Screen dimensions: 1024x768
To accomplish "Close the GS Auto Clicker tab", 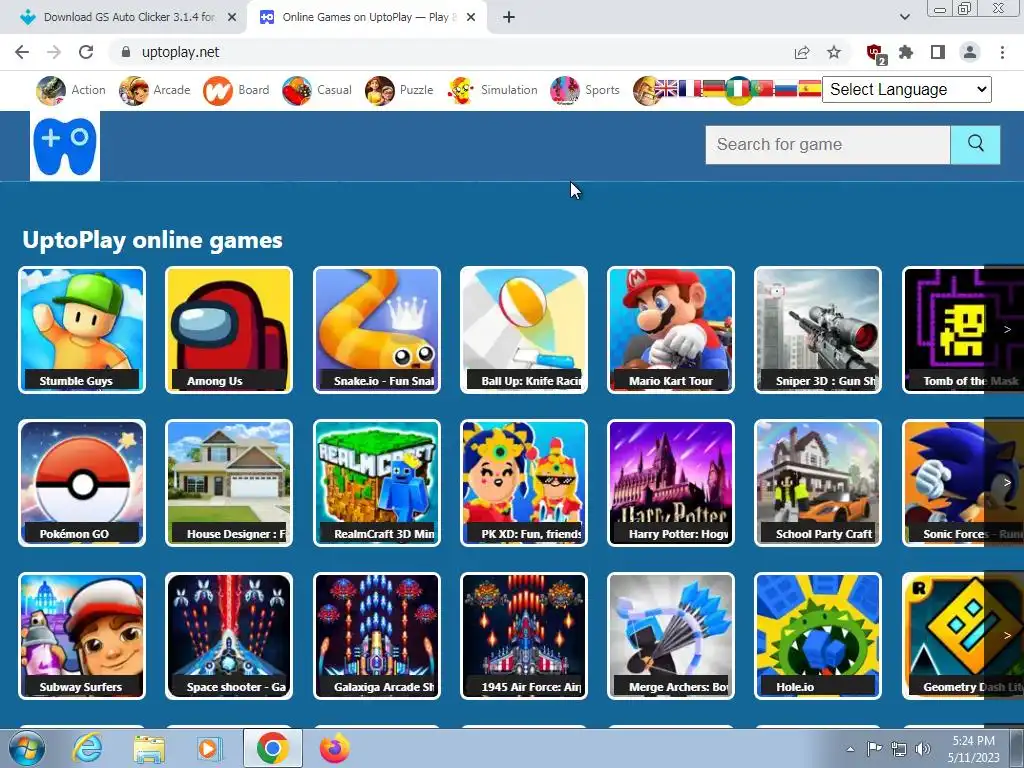I will pos(232,18).
